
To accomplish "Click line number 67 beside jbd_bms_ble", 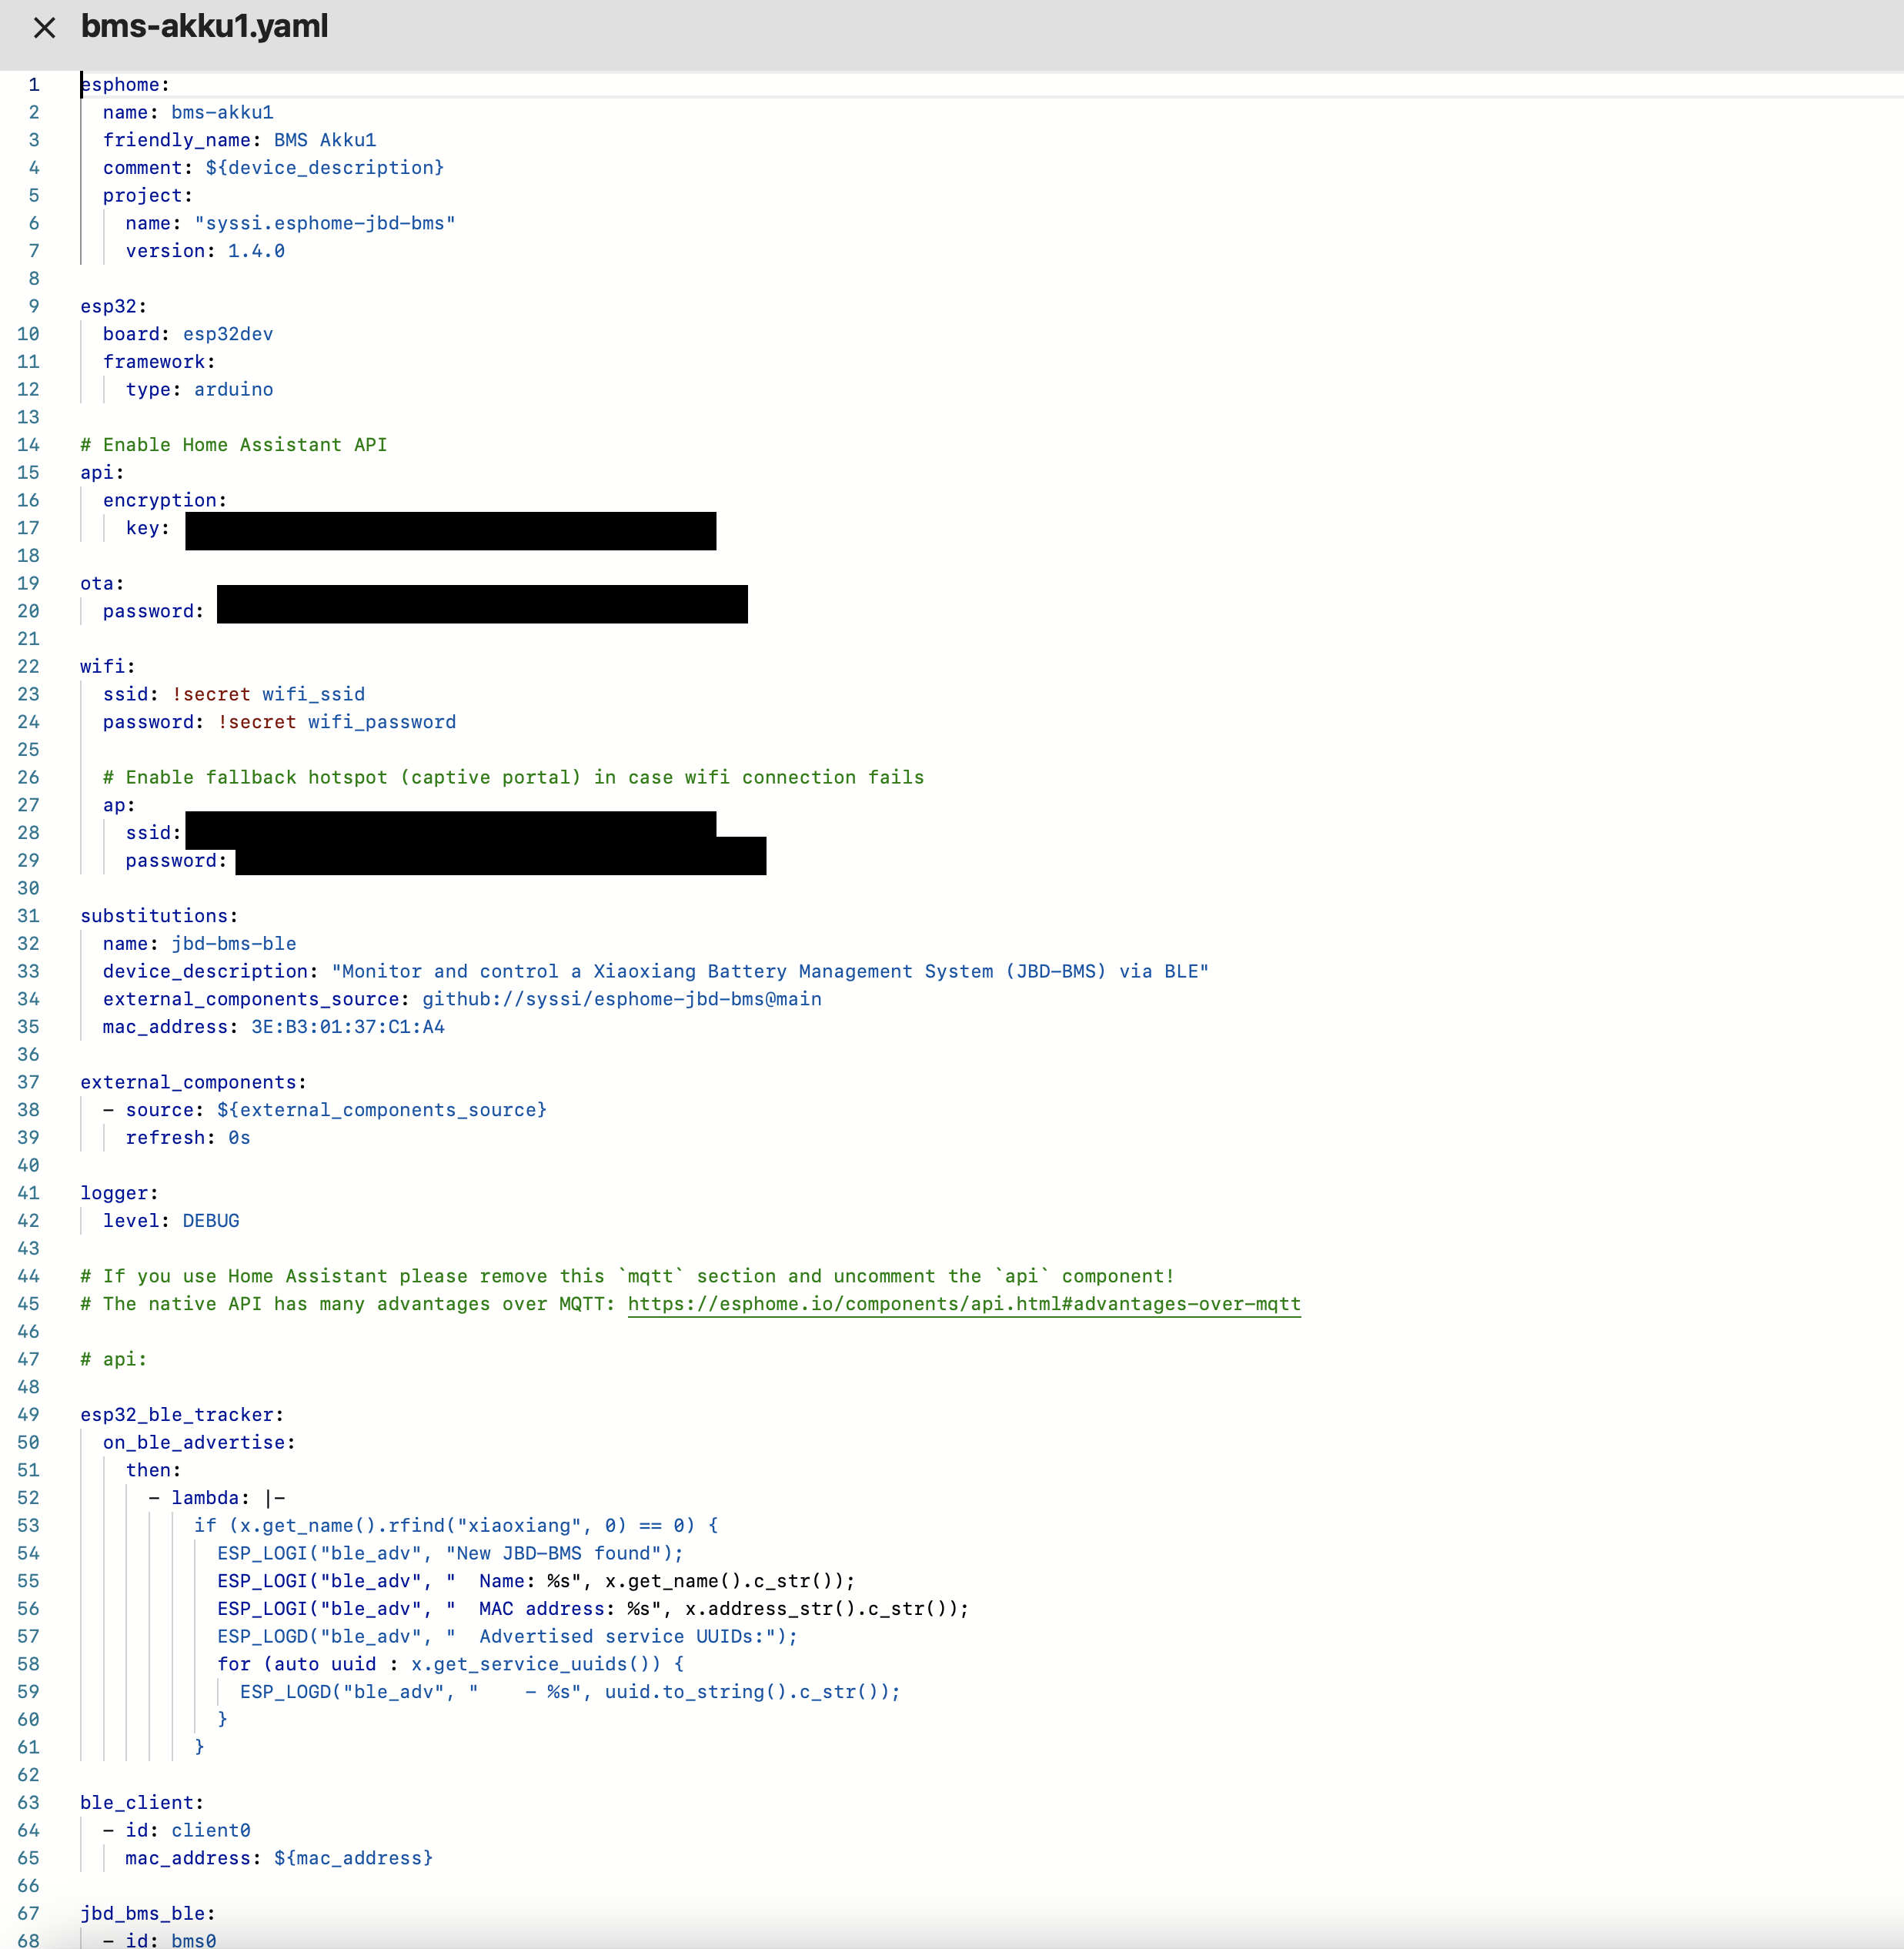I will [x=28, y=1913].
